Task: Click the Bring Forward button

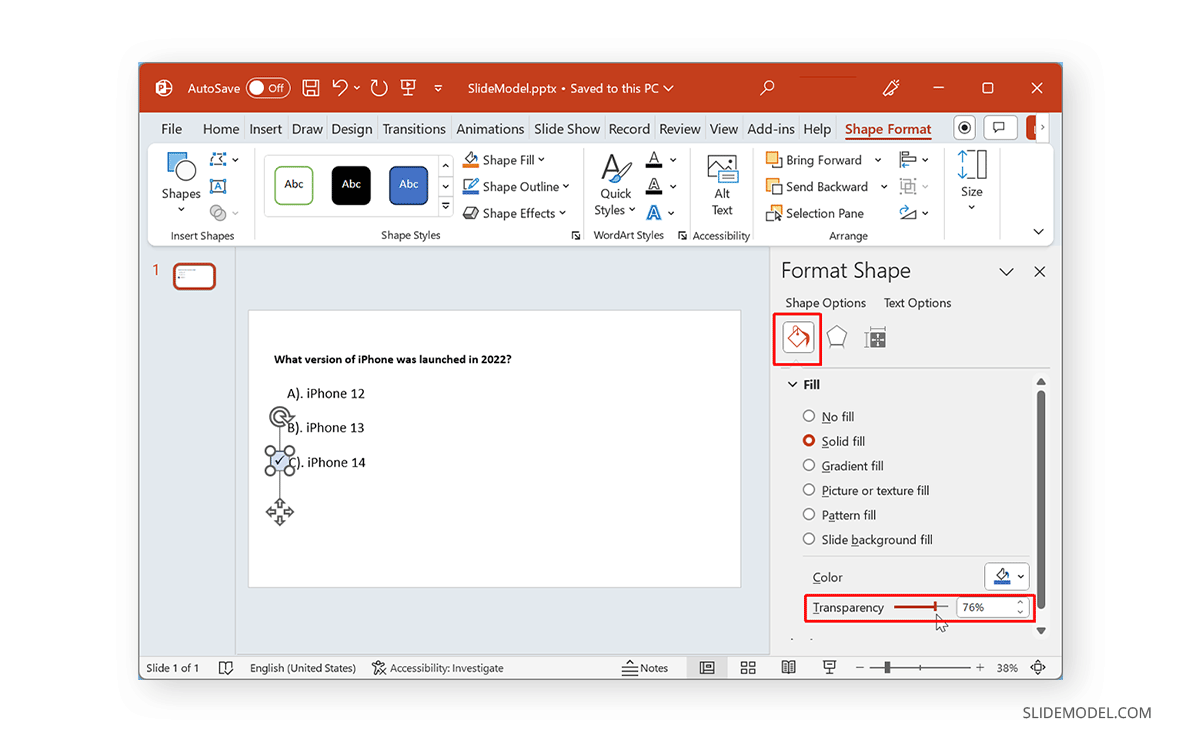Action: (x=815, y=160)
